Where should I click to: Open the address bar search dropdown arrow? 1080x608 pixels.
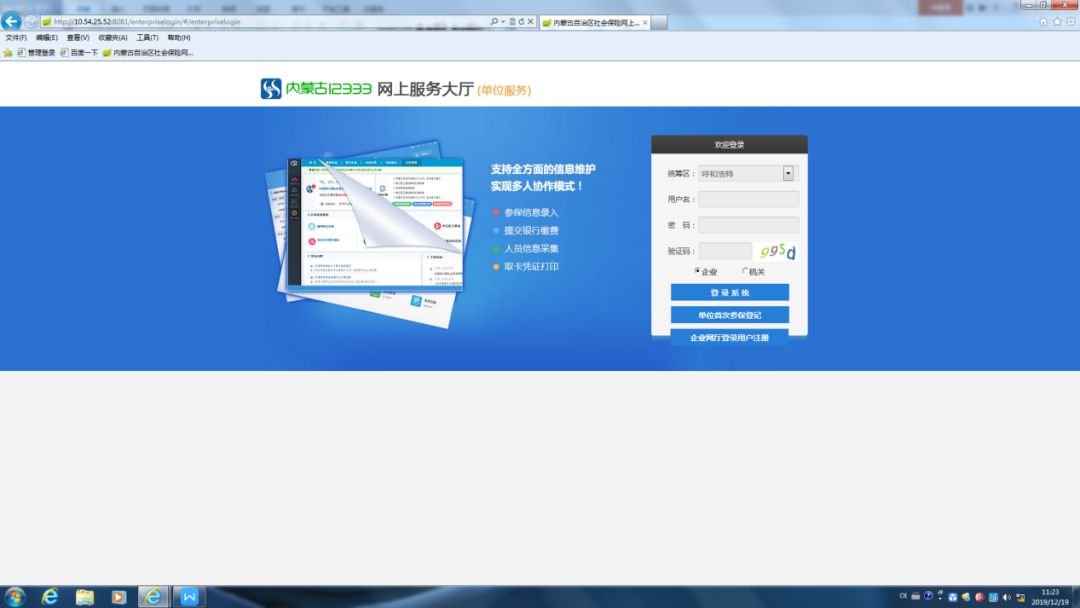pos(502,22)
